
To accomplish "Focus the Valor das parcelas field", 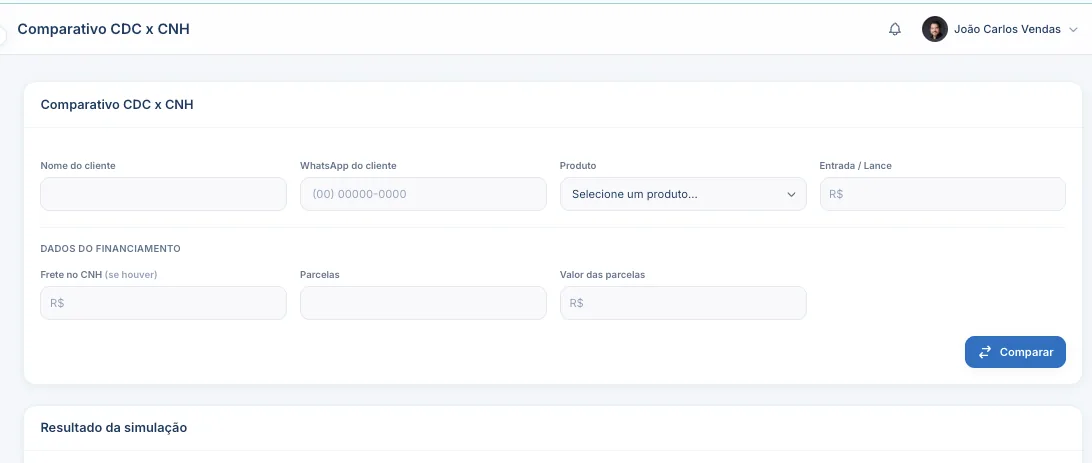I will pyautogui.click(x=683, y=303).
